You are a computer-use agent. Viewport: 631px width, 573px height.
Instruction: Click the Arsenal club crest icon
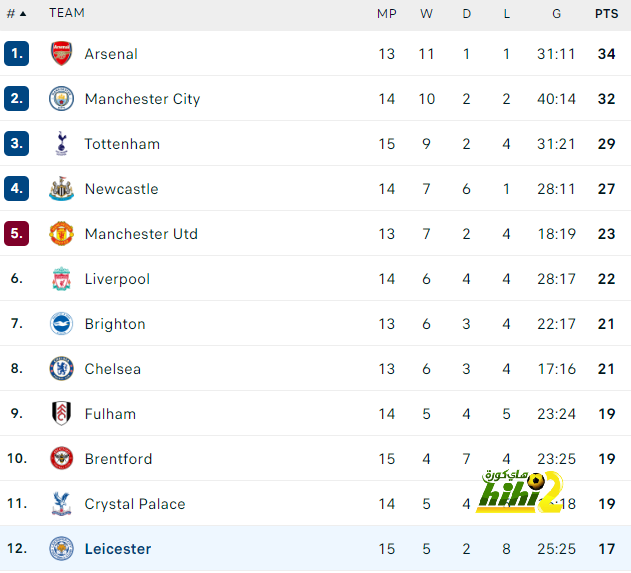62,54
